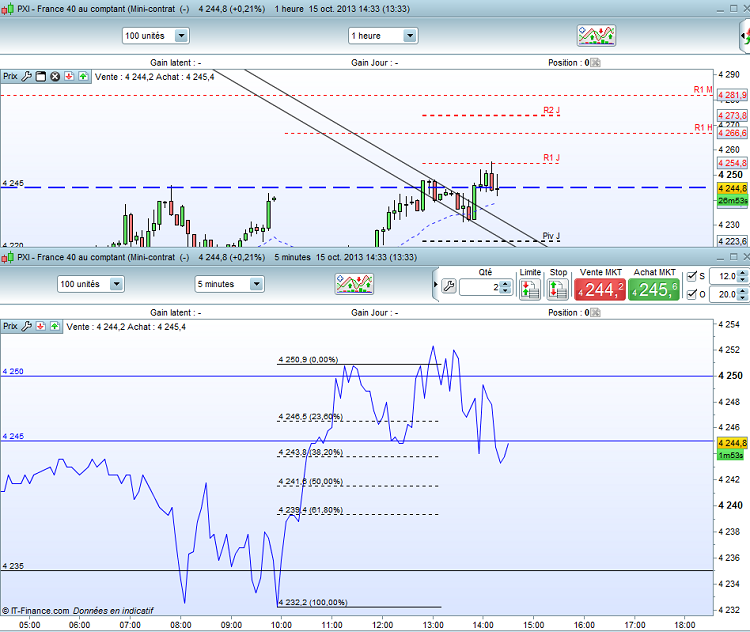Screen dimensions: 750x632
Task: Decrease the O value 20.0 stepper
Action: click(x=742, y=298)
